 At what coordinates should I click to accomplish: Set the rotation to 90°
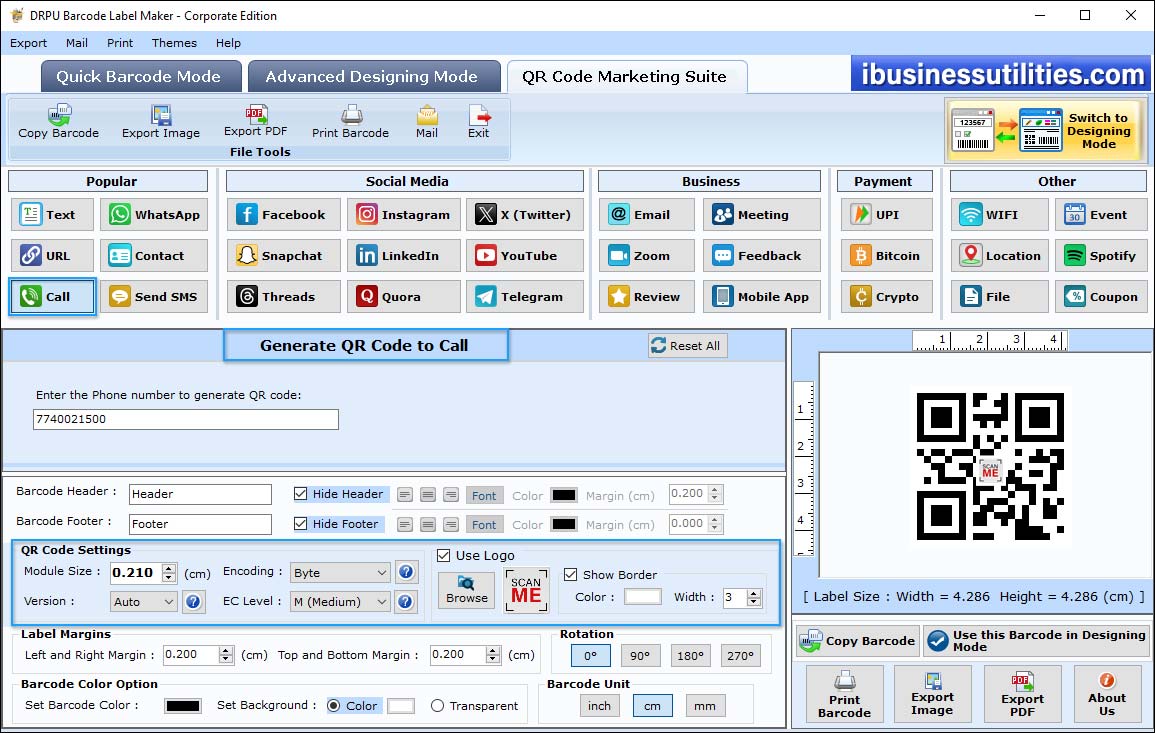click(x=640, y=656)
